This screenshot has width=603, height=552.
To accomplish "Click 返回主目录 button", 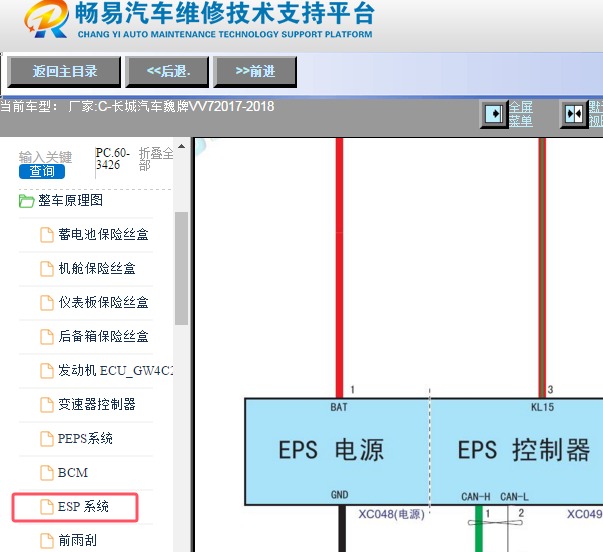I will 64,72.
